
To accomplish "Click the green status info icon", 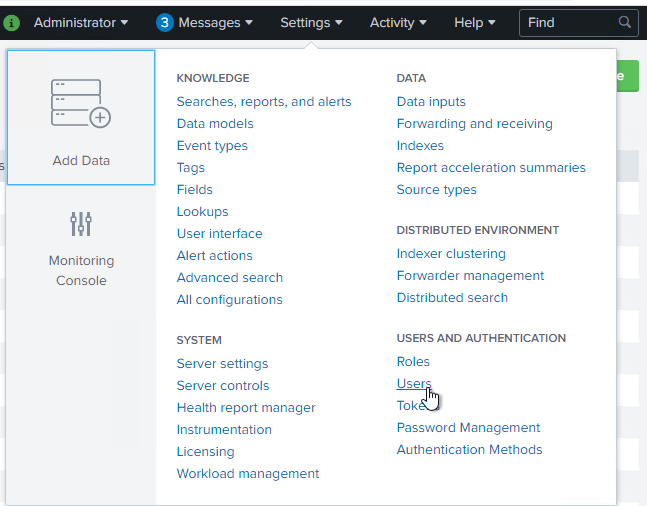I will click(x=12, y=22).
